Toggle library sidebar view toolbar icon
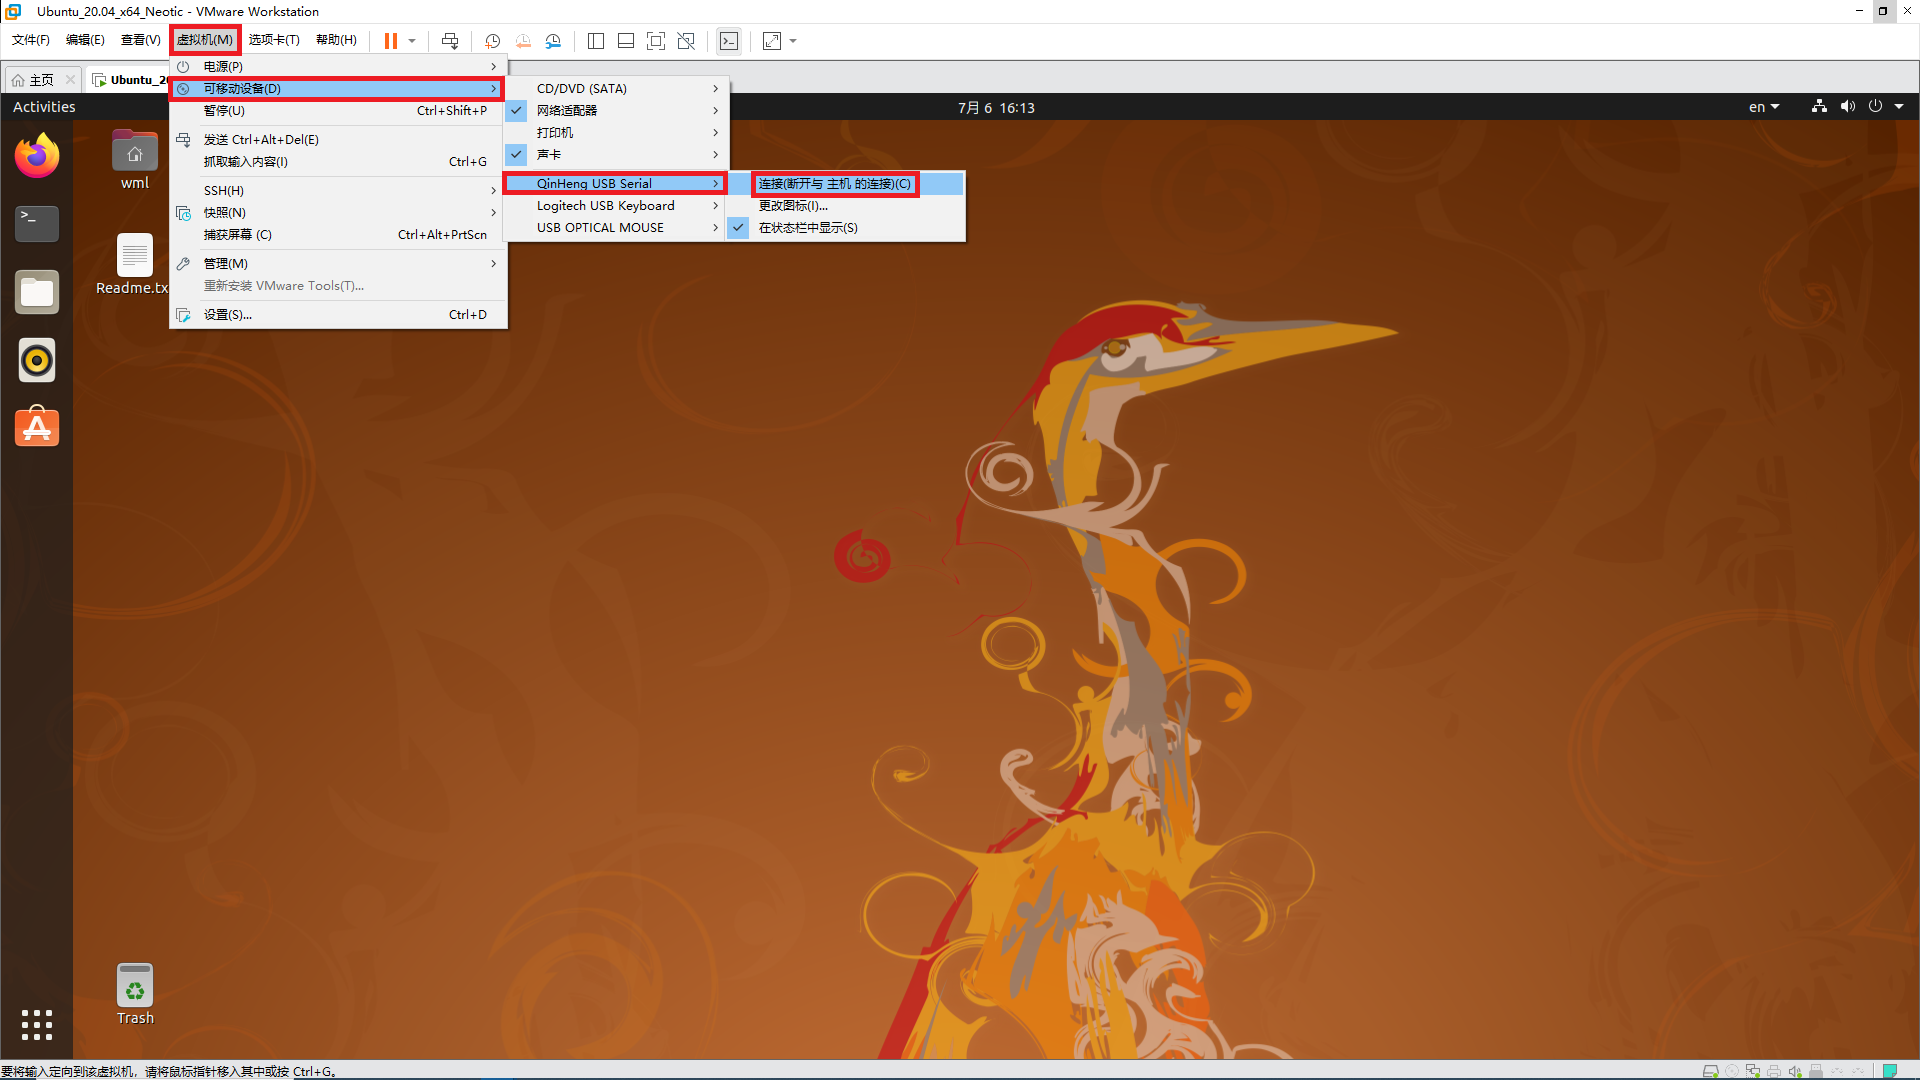 (596, 41)
